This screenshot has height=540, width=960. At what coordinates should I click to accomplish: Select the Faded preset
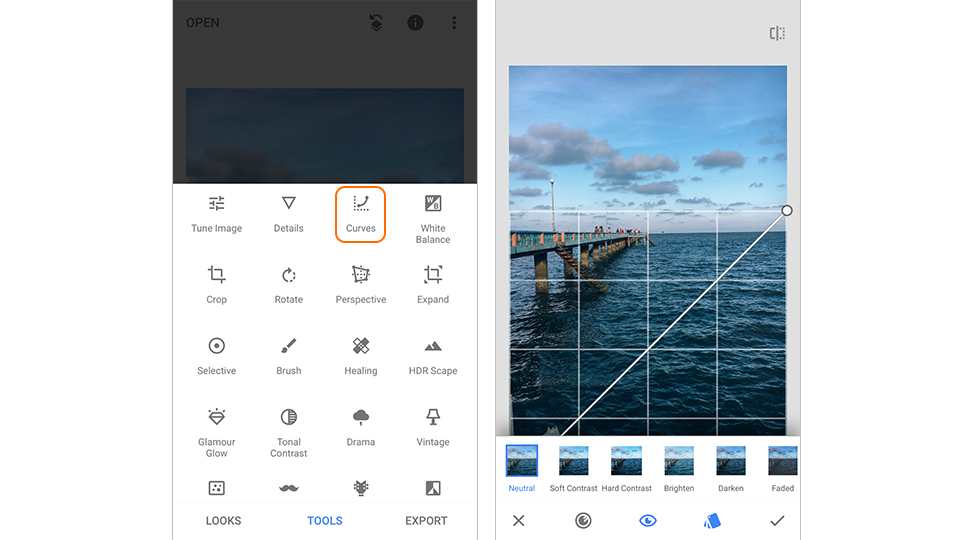[782, 468]
